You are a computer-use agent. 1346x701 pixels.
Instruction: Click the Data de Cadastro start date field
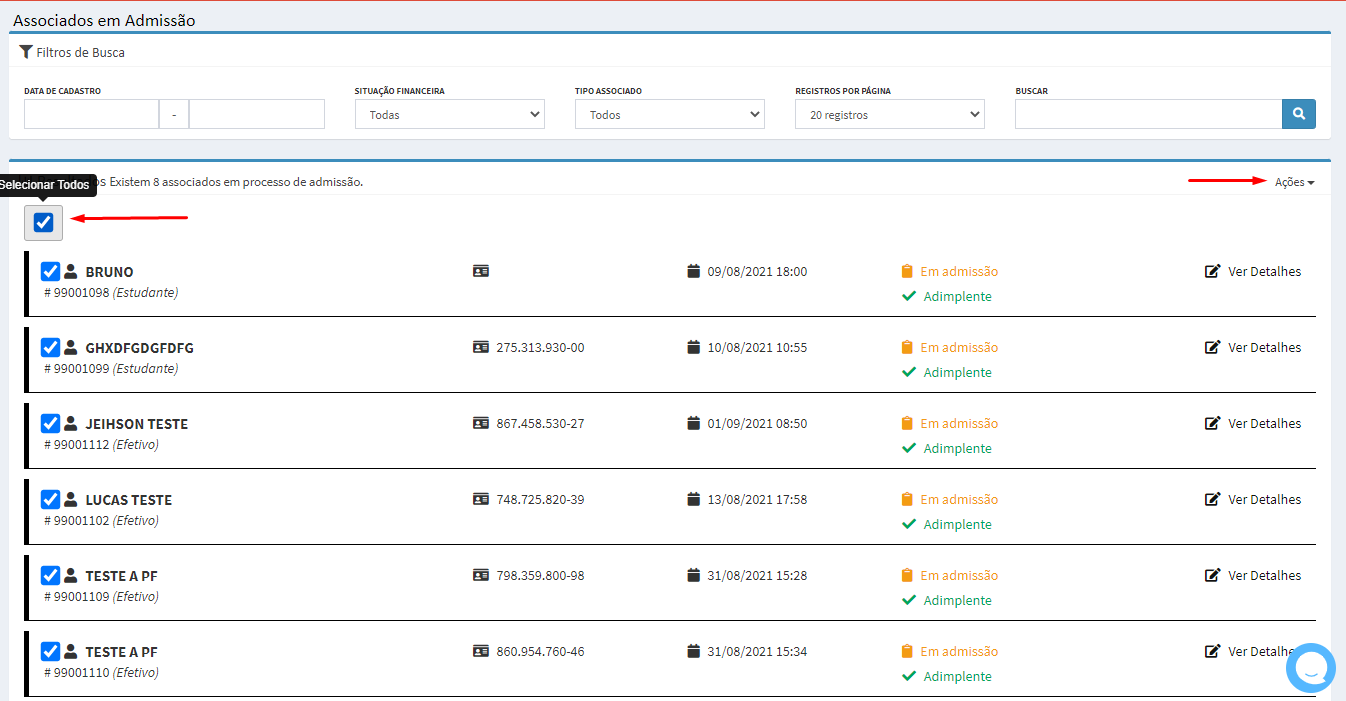coord(91,114)
